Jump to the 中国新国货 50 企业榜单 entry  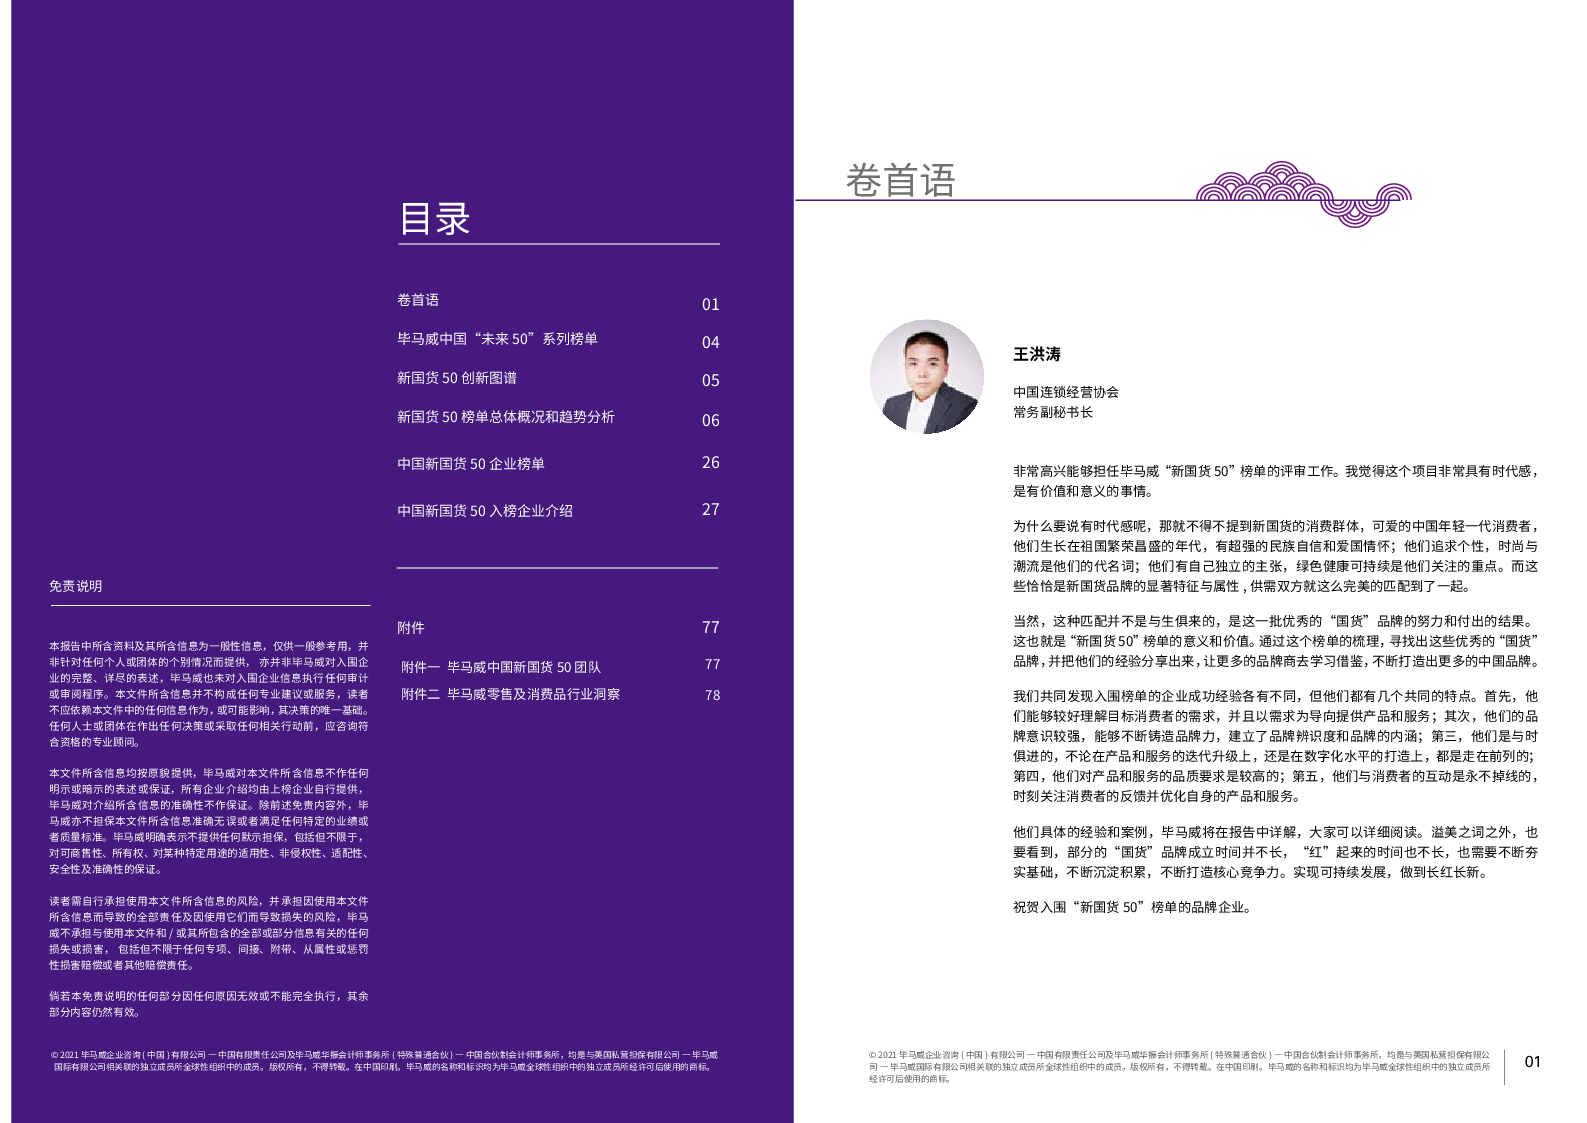coord(470,464)
